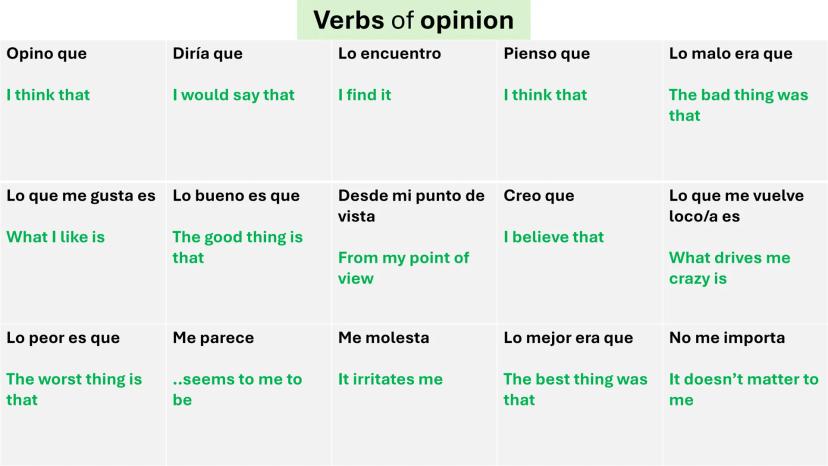Click the "Lo bueno es que" heading
The image size is (828, 466).
[x=236, y=196]
